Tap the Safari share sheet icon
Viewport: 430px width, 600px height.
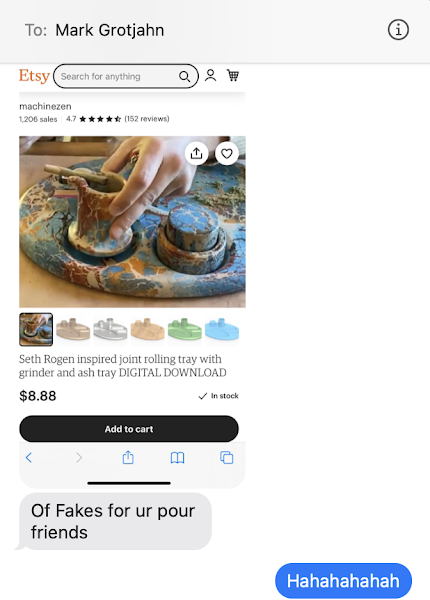coord(128,457)
